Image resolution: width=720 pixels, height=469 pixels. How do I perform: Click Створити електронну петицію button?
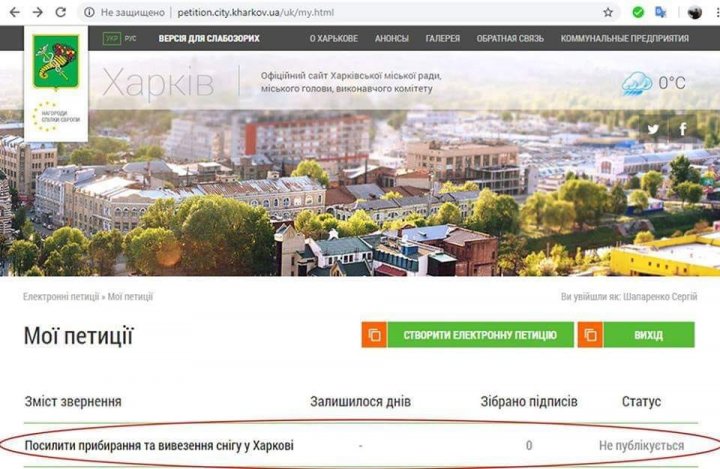pos(467,335)
